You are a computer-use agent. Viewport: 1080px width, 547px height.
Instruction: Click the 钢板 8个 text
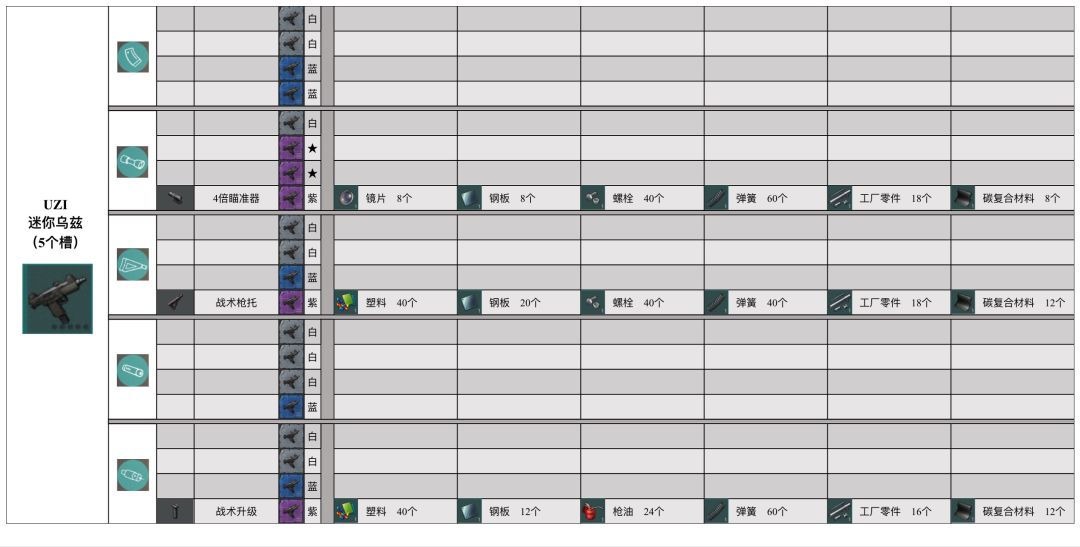(512, 198)
